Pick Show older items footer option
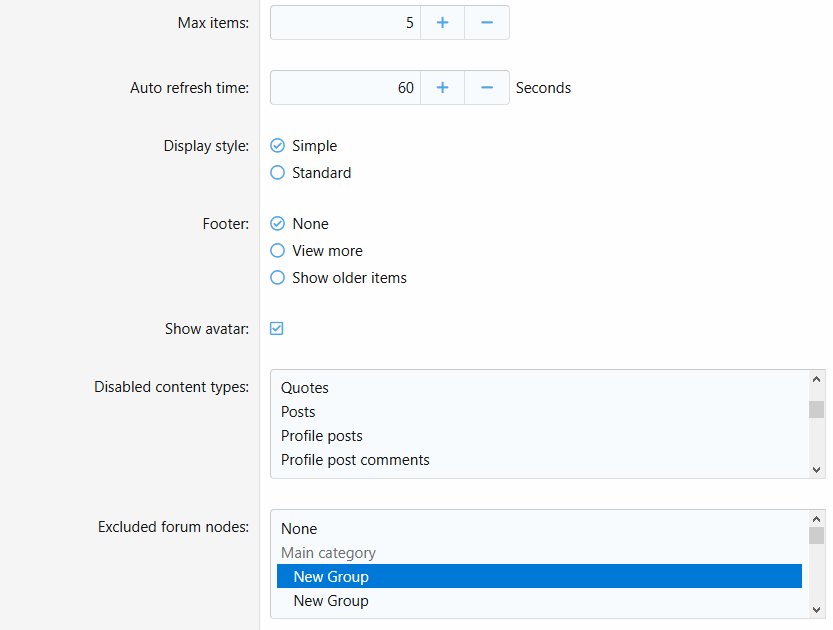This screenshot has width=833, height=630. coord(278,278)
